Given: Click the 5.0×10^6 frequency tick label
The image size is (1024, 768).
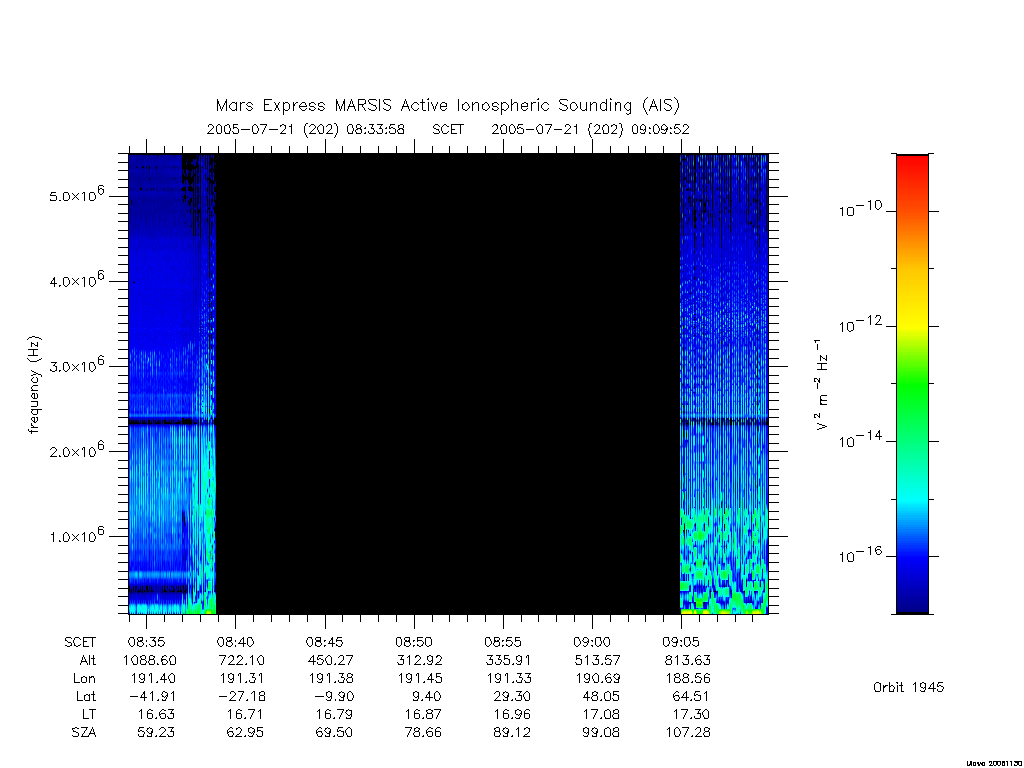Looking at the screenshot, I should click(76, 194).
